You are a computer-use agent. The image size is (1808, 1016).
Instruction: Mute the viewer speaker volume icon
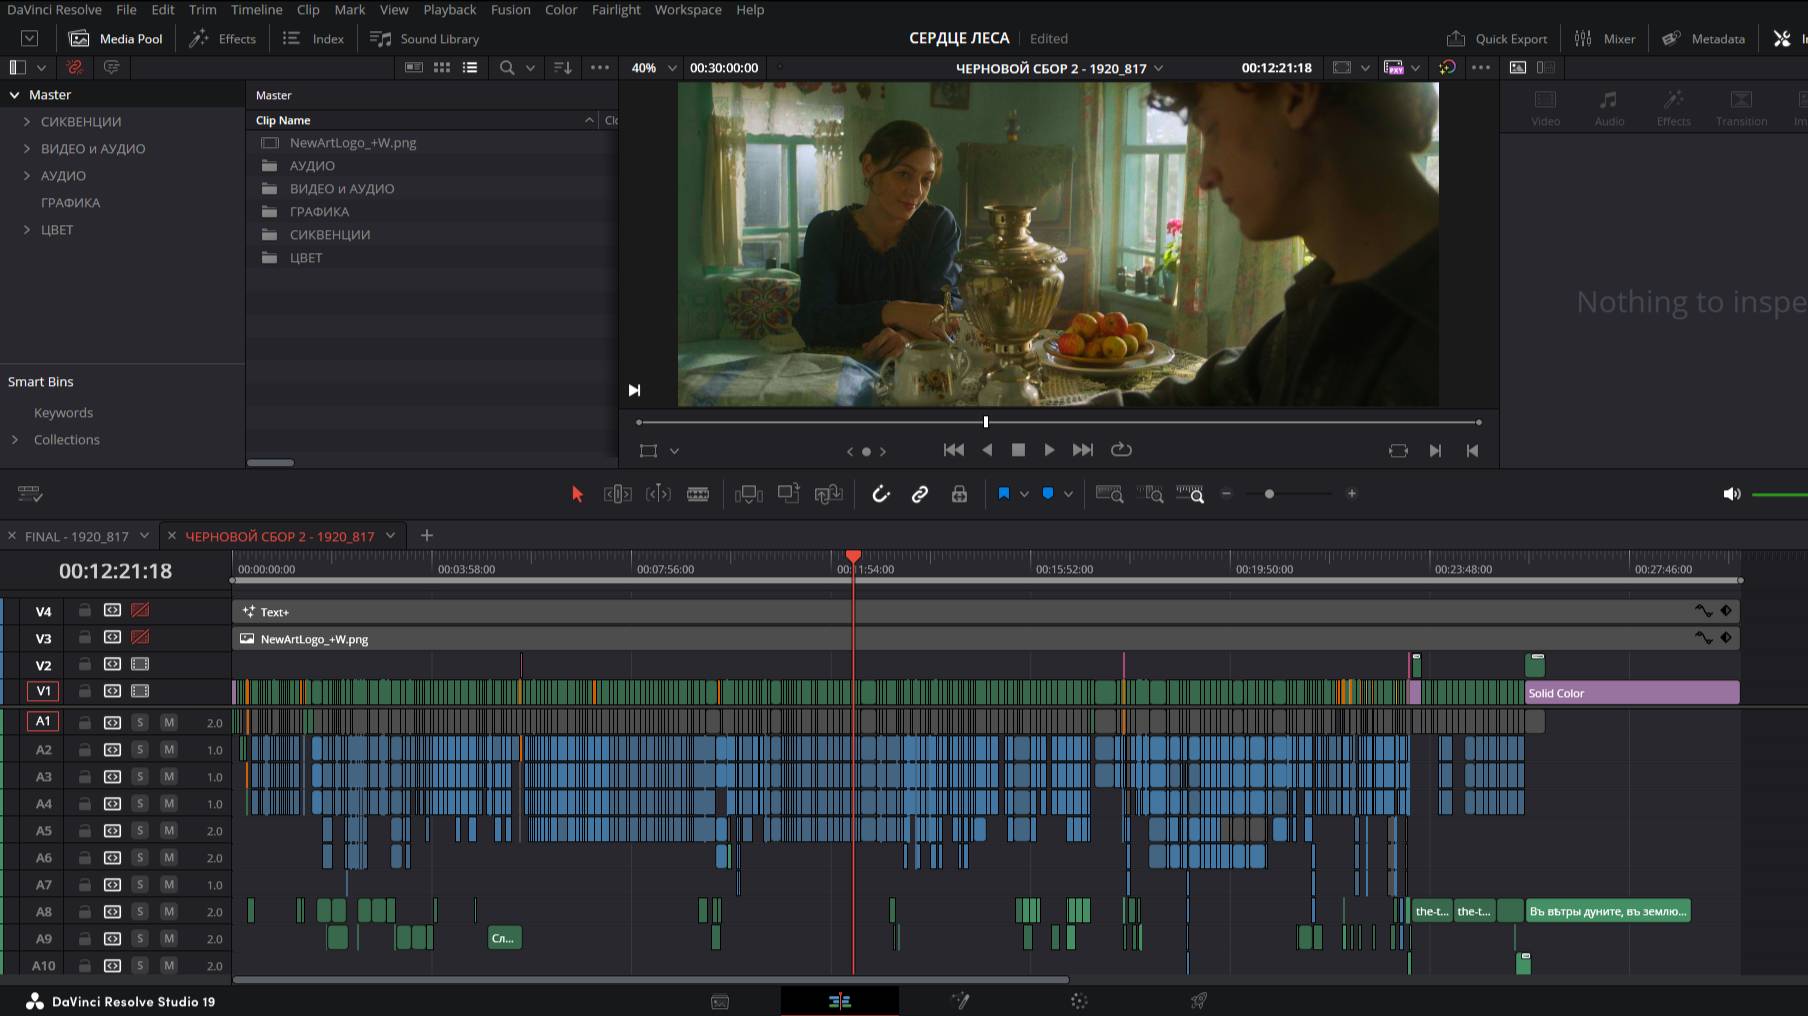tap(1732, 494)
